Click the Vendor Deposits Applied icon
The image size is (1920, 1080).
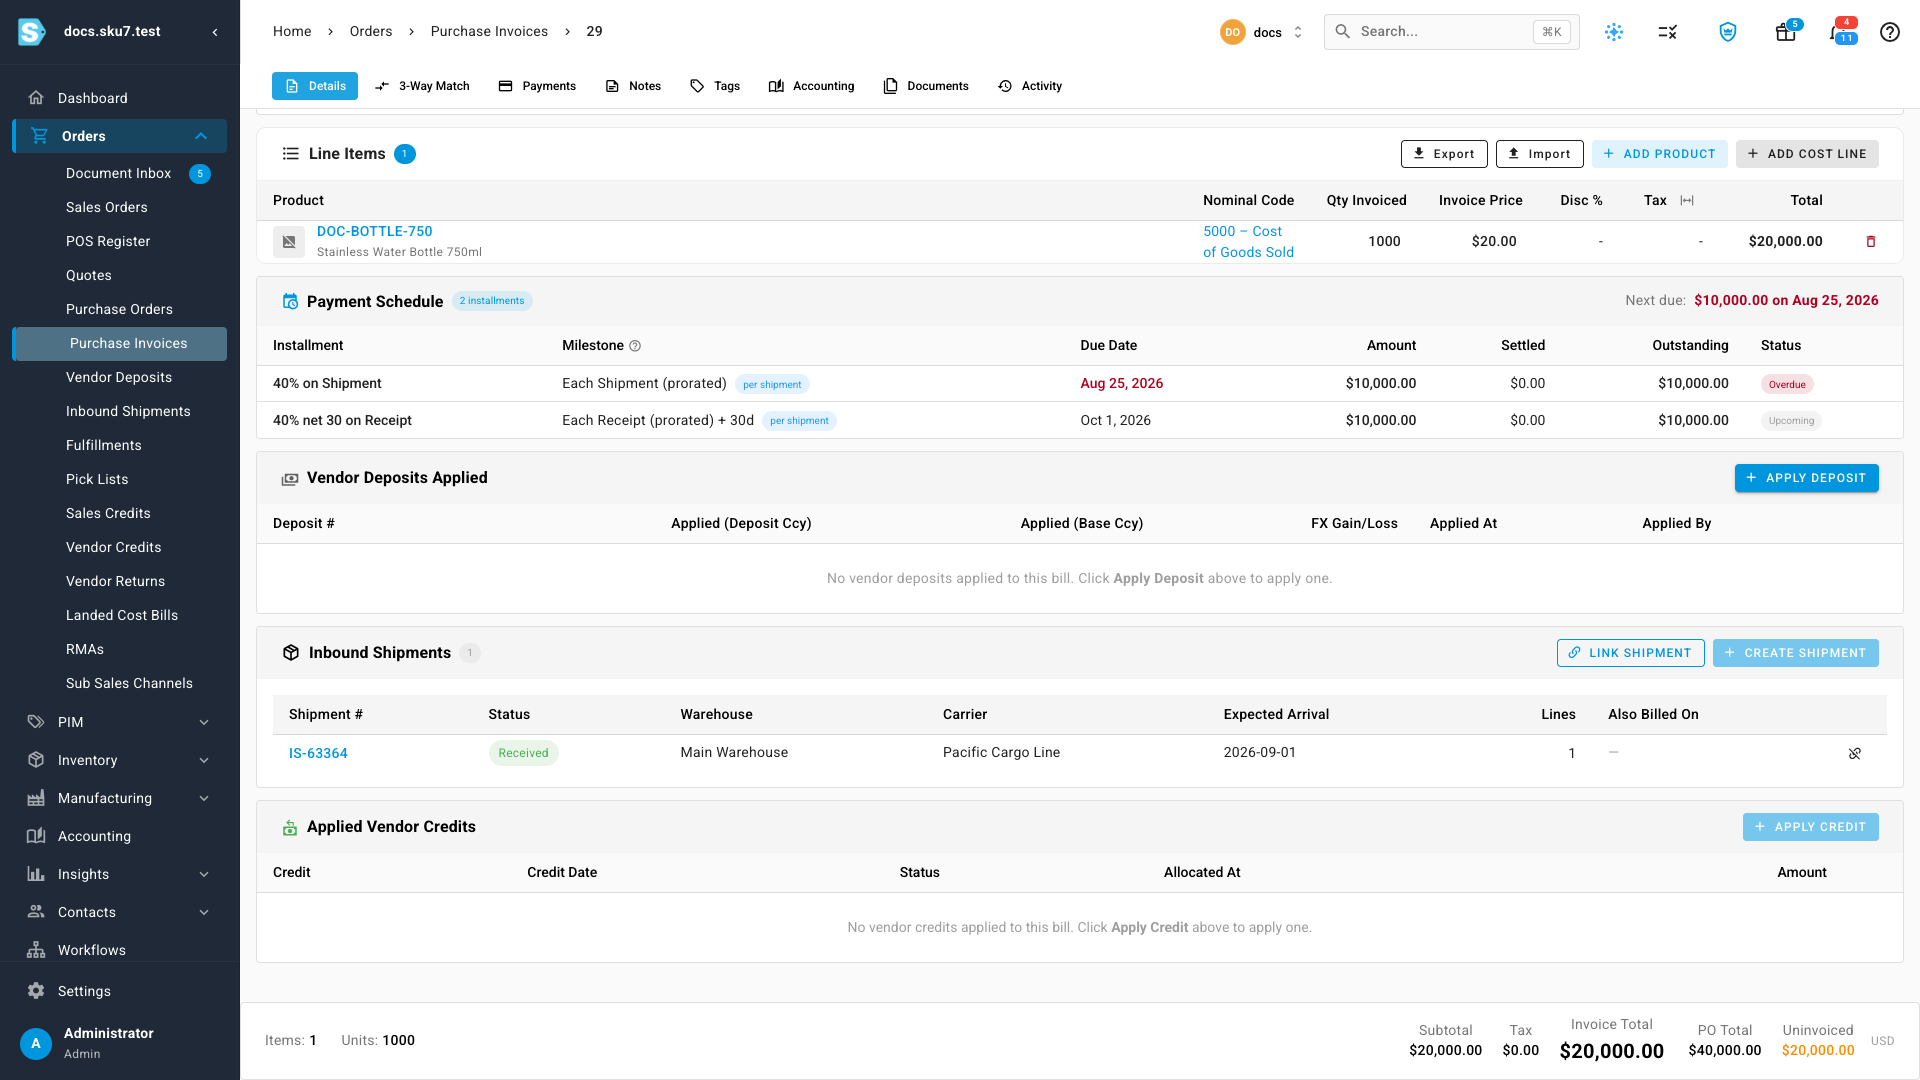[x=290, y=479]
